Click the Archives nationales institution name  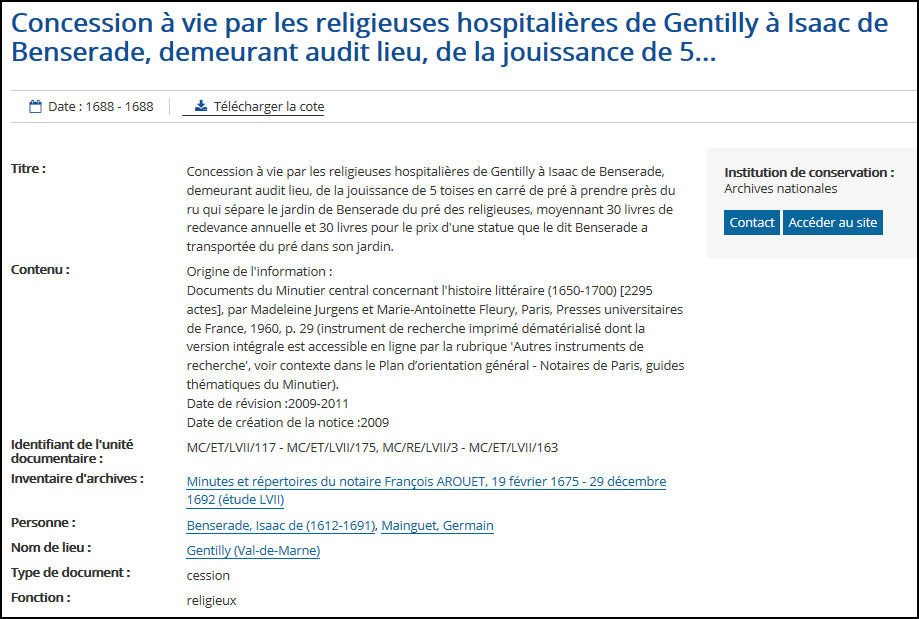tap(780, 189)
